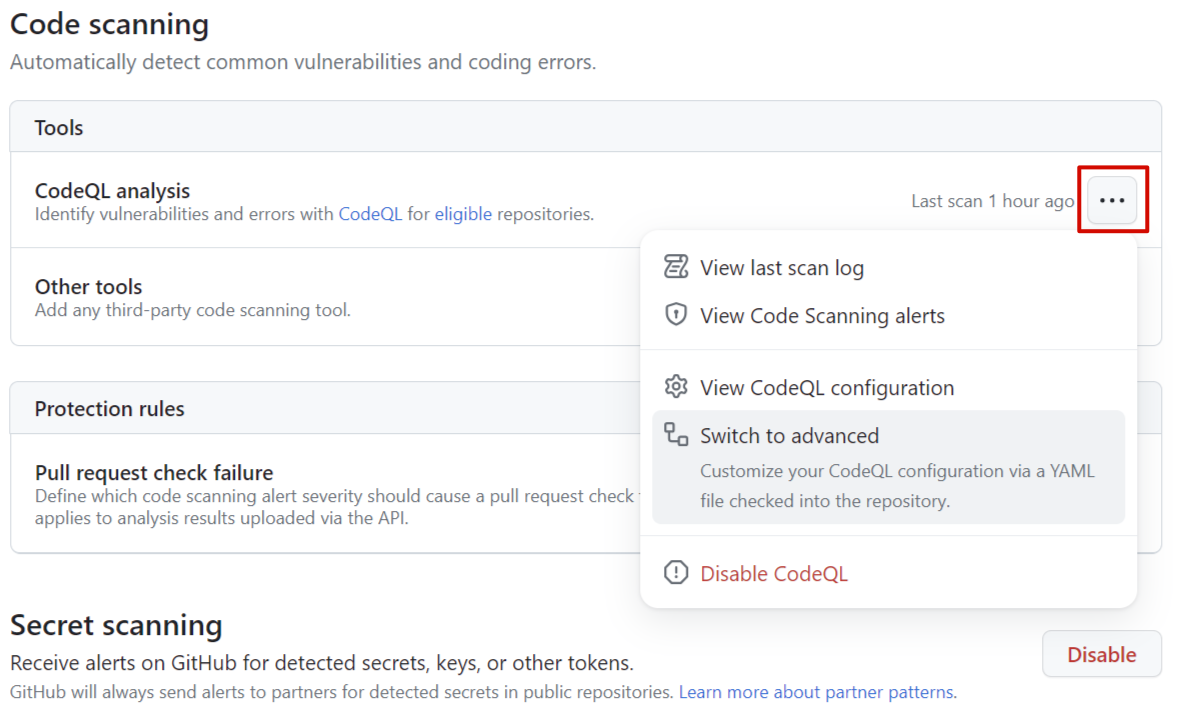Image resolution: width=1181 pixels, height=728 pixels.
Task: Select the "View last scan log" text
Action: click(x=781, y=268)
